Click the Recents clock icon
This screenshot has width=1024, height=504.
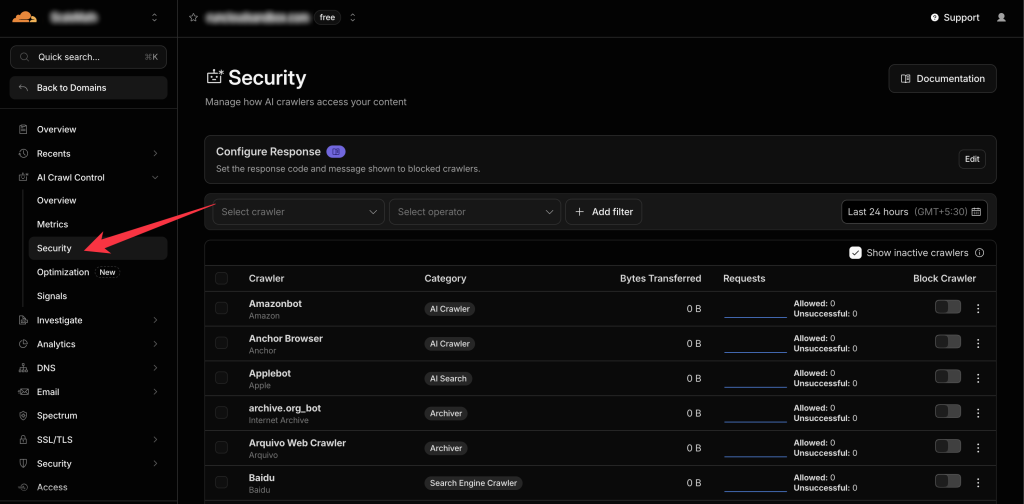[24, 153]
